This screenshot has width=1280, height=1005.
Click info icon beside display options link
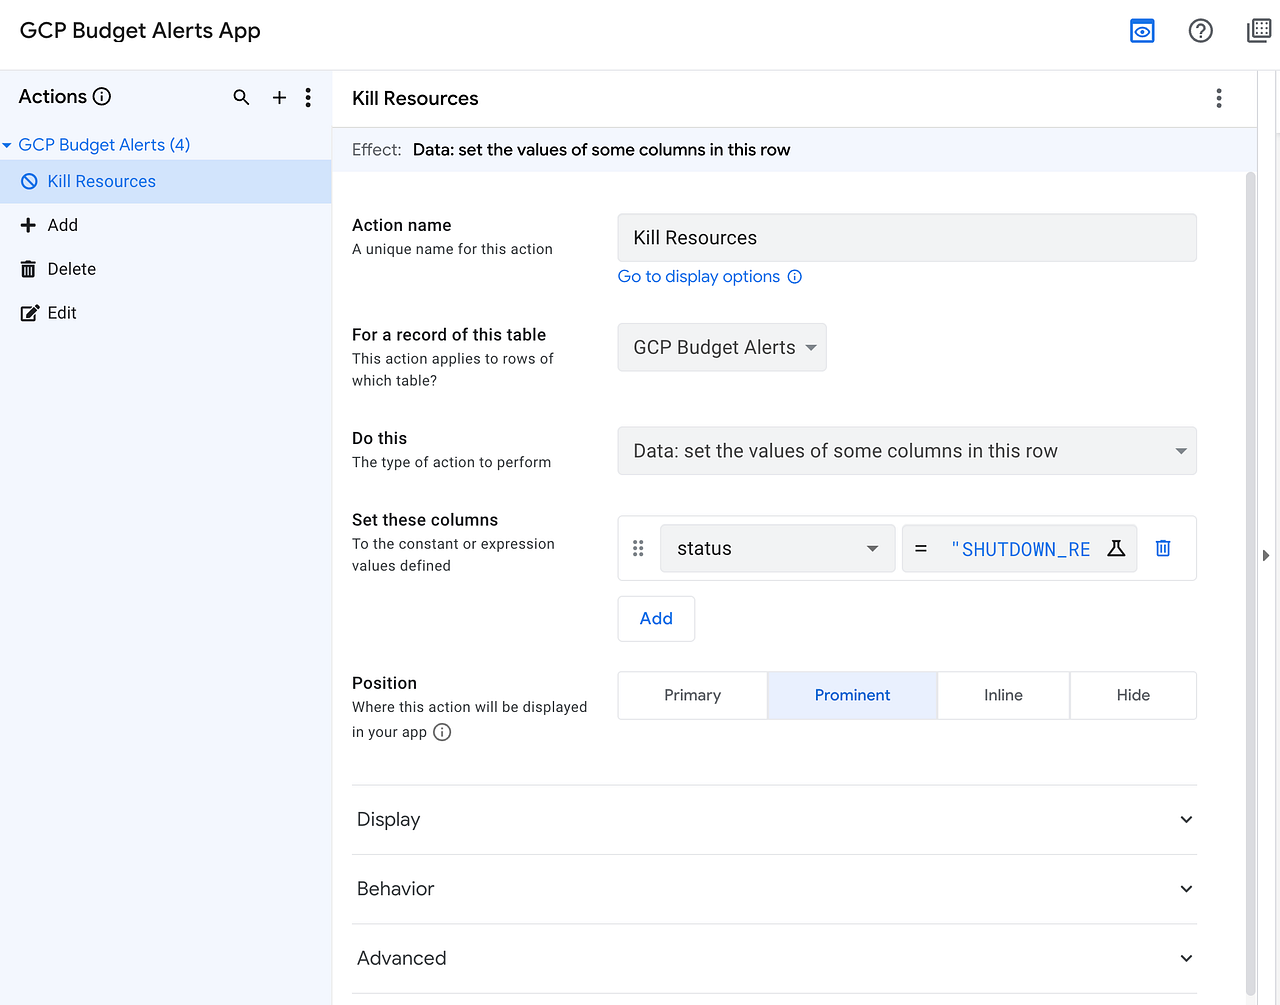pyautogui.click(x=795, y=277)
